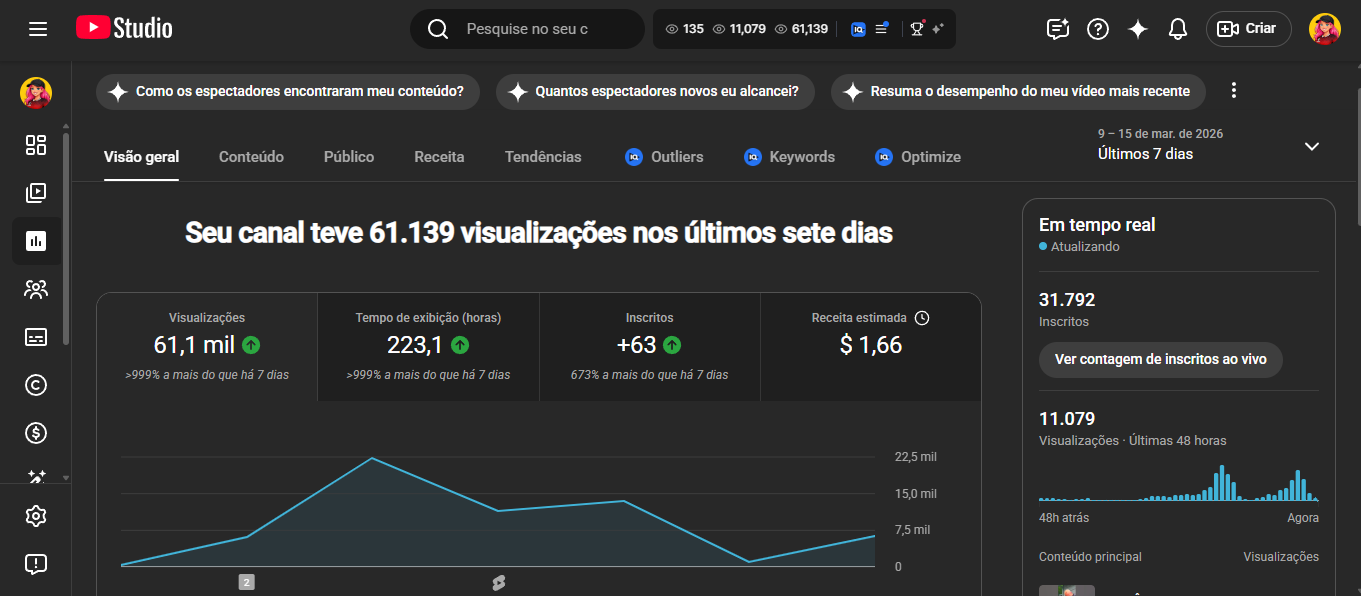This screenshot has width=1361, height=596.
Task: Expand the Últimos 7 dias date range dropdown
Action: (x=1209, y=145)
